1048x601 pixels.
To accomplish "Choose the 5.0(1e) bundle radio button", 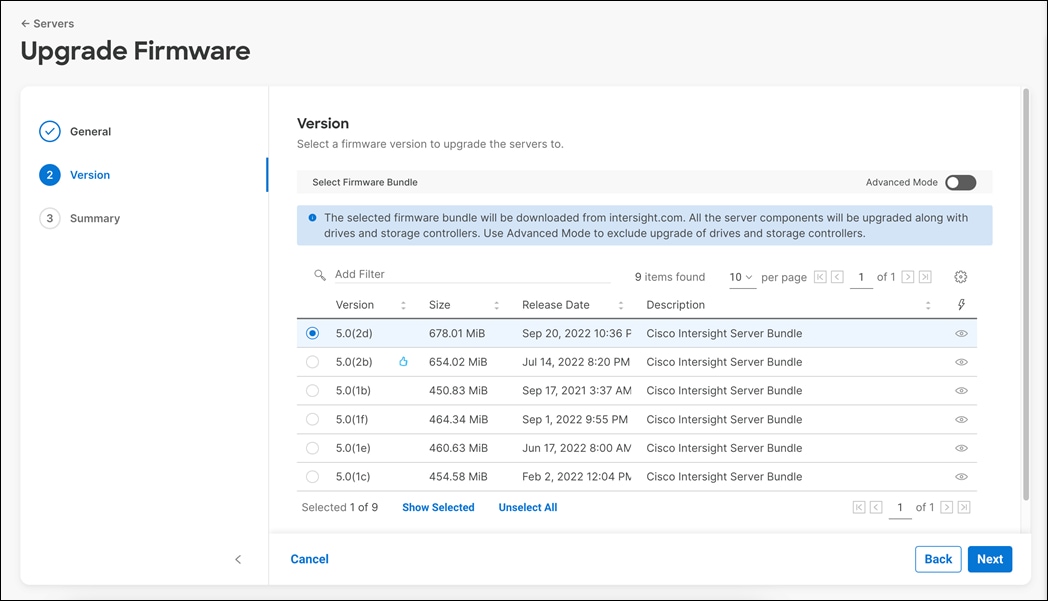I will (312, 448).
